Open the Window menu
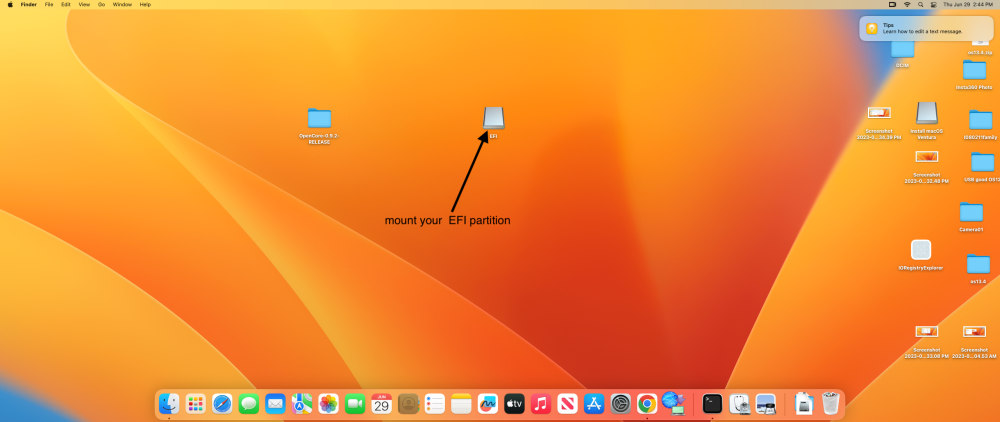Viewport: 1000px width, 422px height. point(122,4)
